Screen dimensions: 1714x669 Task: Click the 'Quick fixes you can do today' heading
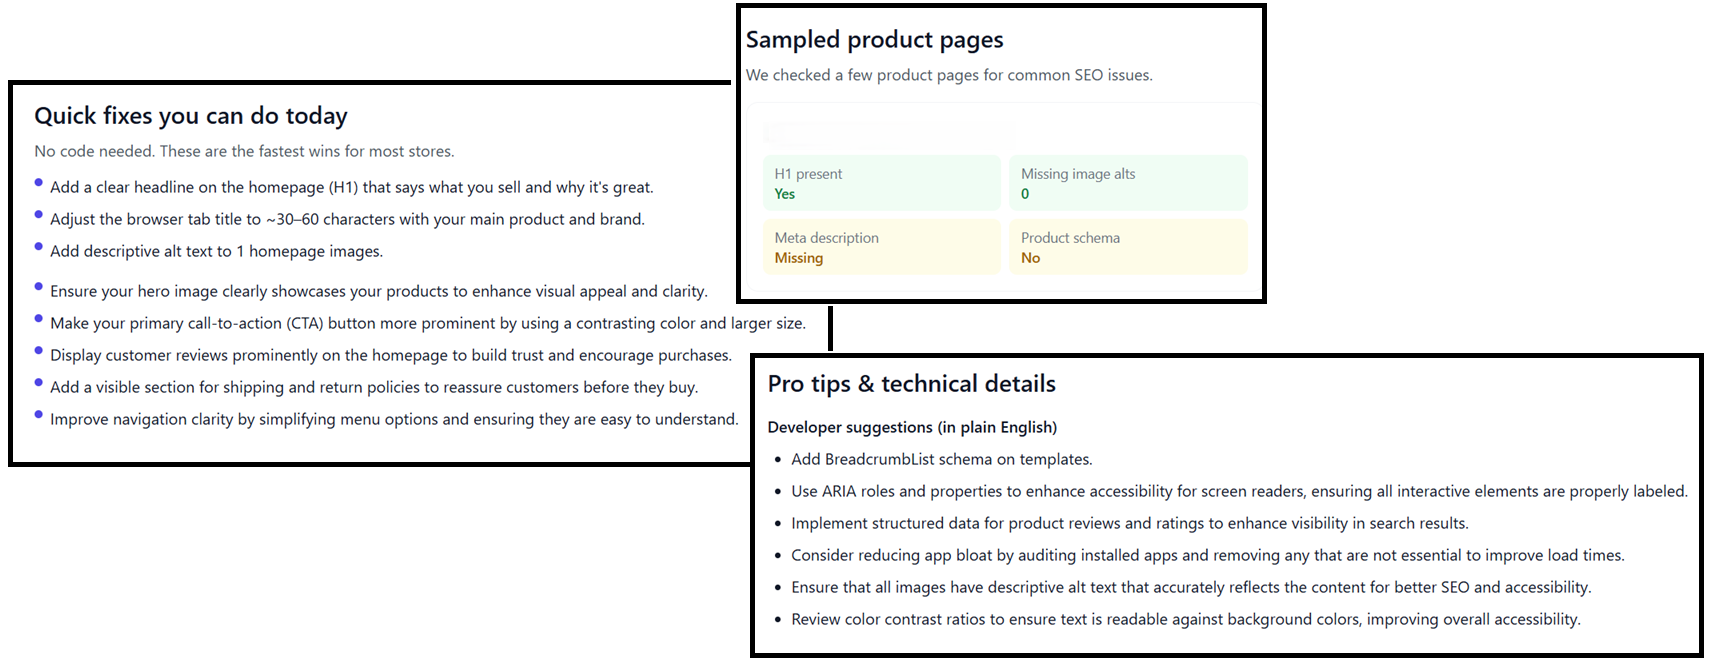click(x=190, y=116)
